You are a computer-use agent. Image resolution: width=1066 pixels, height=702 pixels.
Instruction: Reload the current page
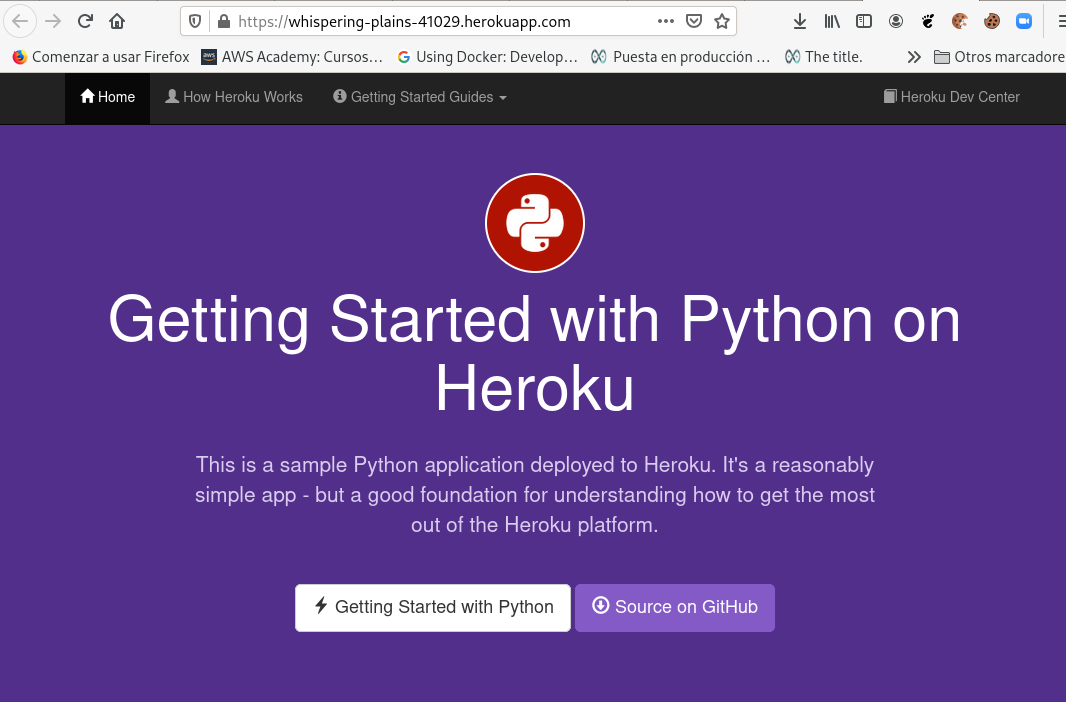pyautogui.click(x=85, y=21)
